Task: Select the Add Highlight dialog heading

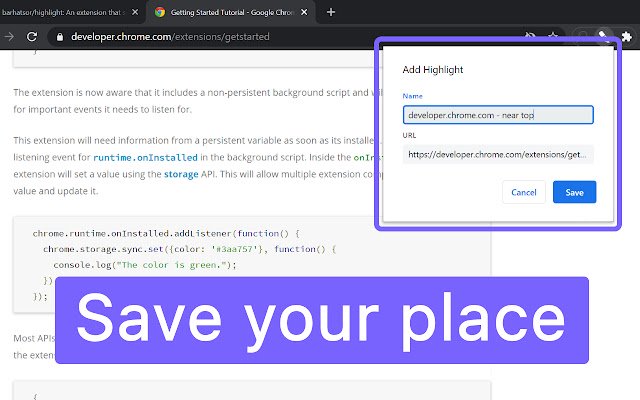Action: pos(433,70)
